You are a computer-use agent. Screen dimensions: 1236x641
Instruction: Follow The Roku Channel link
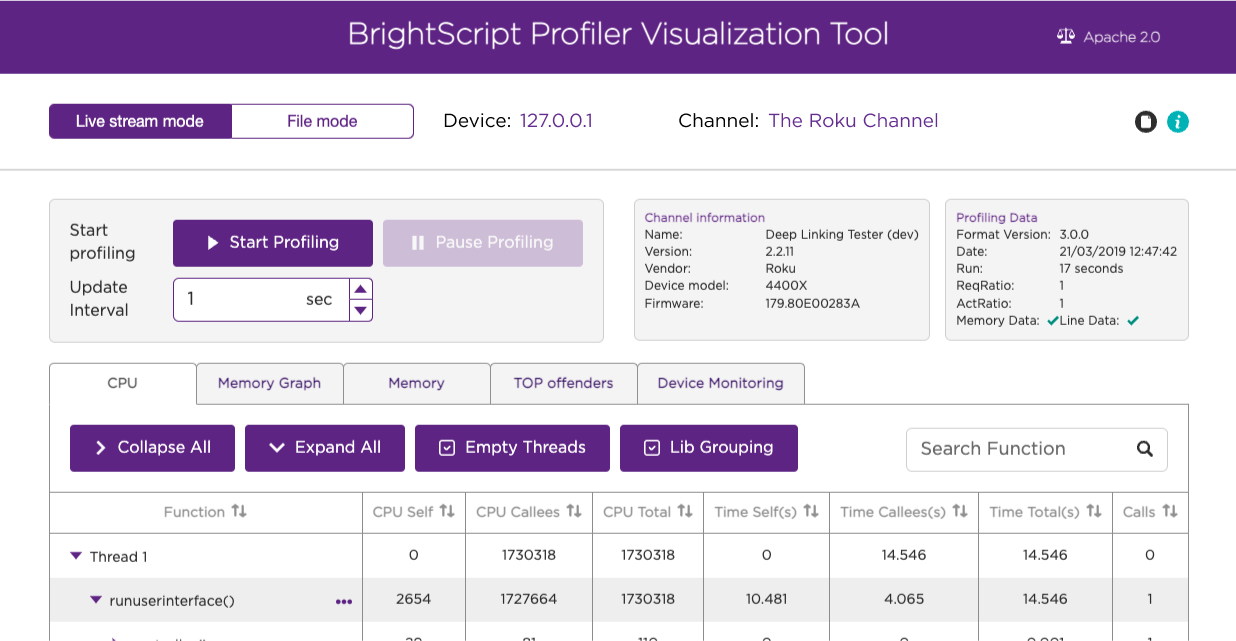tap(853, 121)
